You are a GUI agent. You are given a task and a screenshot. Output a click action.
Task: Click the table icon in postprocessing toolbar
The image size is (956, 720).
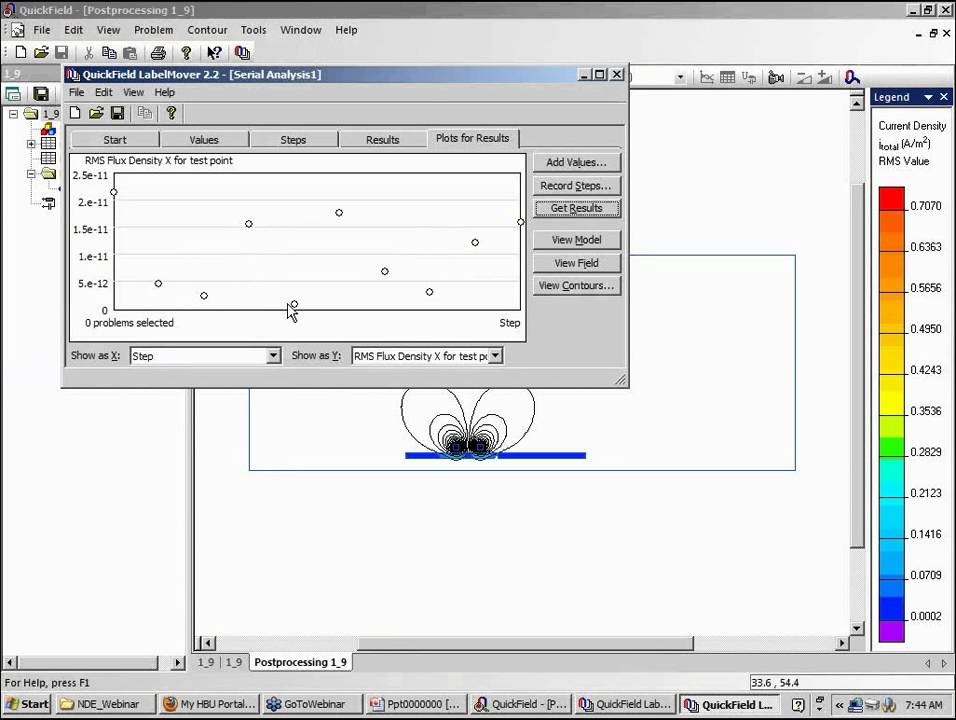(727, 77)
